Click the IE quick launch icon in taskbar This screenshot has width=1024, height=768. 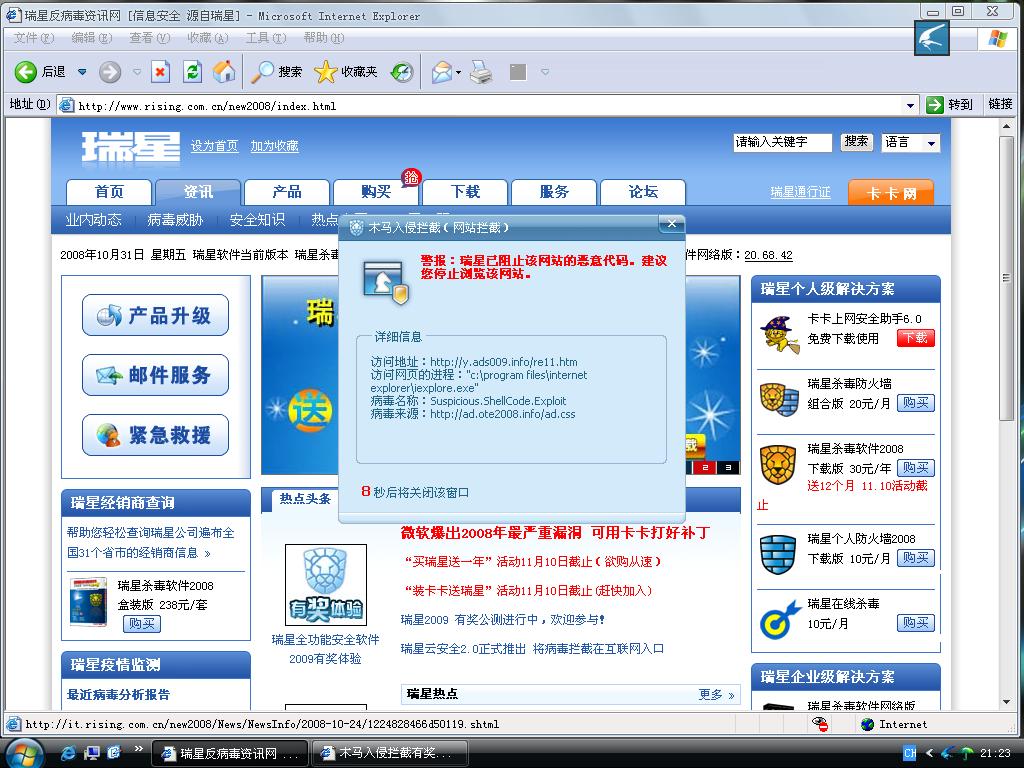67,753
